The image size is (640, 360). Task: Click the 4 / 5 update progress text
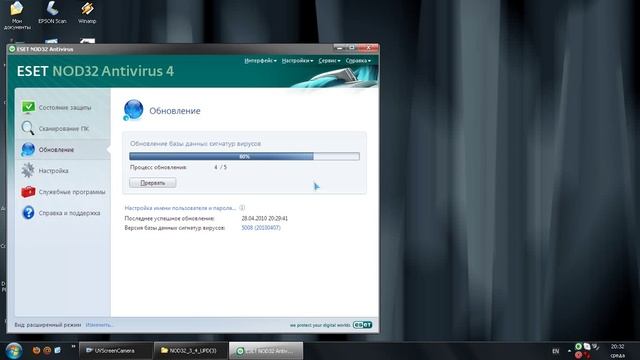coord(220,167)
